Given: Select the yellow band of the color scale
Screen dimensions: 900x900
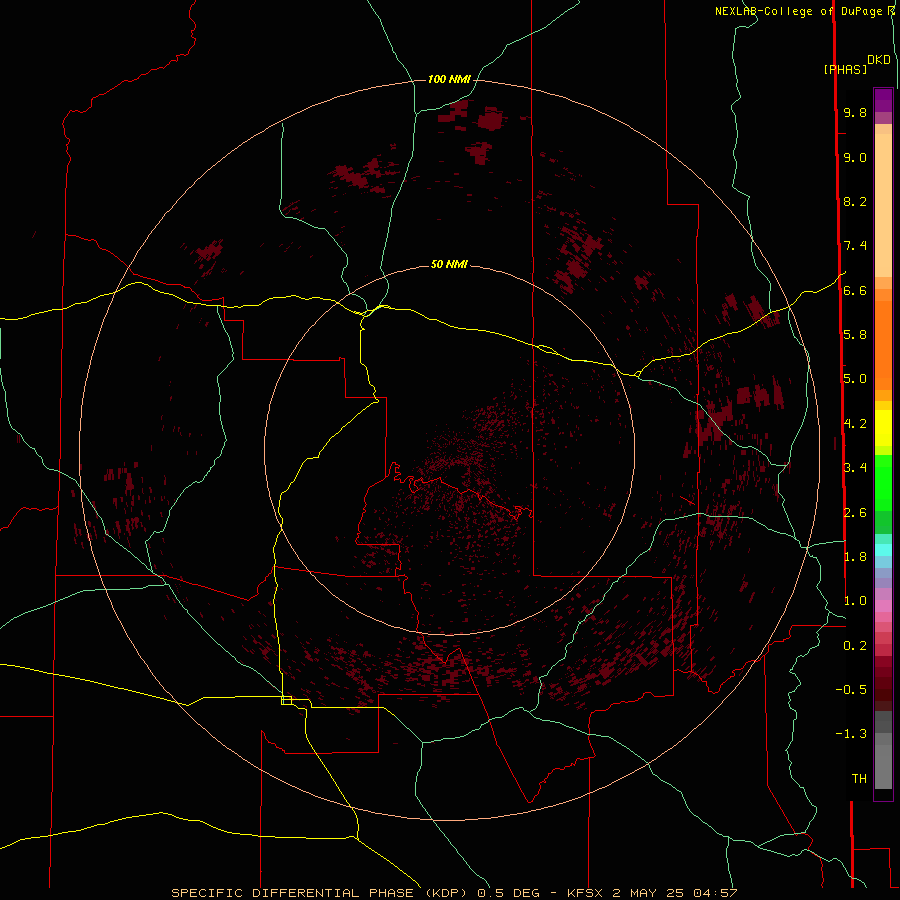Looking at the screenshot, I should click(x=883, y=428).
